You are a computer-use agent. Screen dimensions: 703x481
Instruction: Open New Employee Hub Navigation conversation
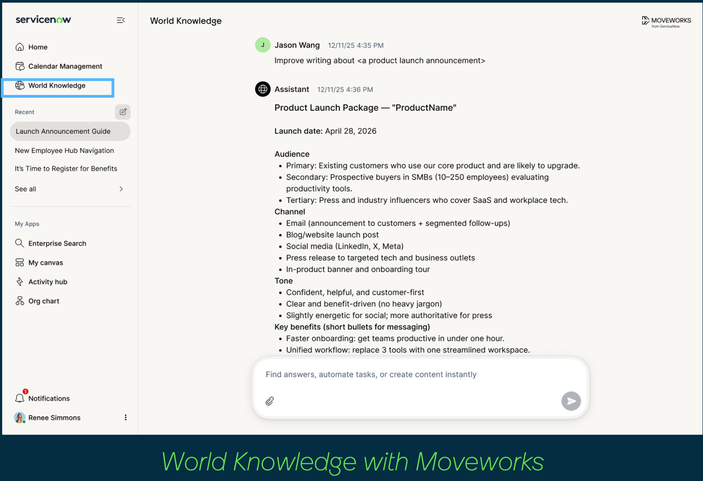coord(64,151)
